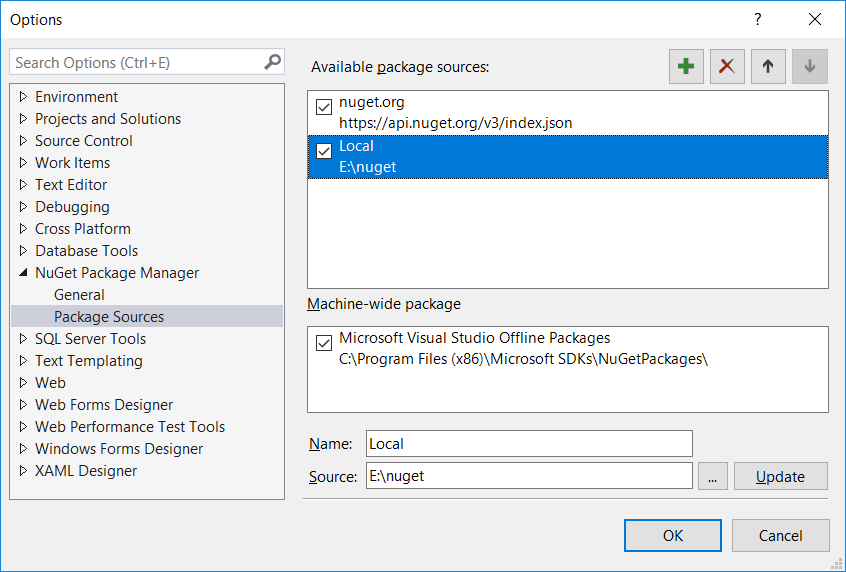
Task: Click the OK button
Action: pos(673,535)
